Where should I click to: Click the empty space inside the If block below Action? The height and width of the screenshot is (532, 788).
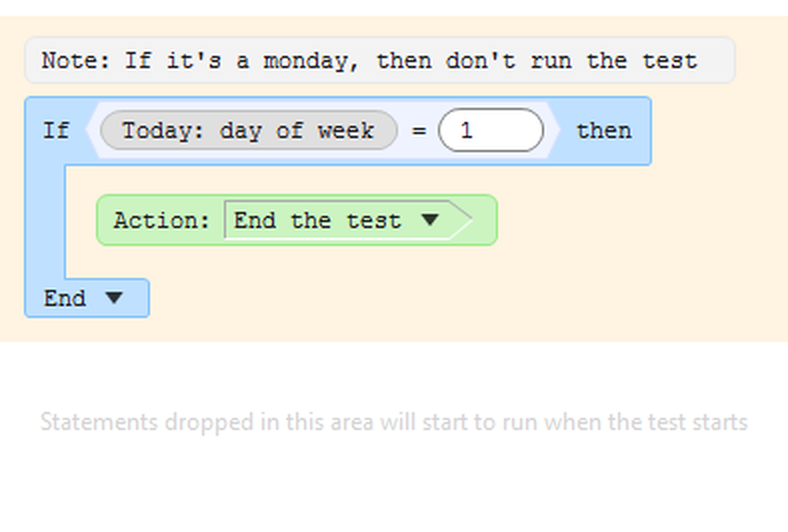(x=300, y=264)
